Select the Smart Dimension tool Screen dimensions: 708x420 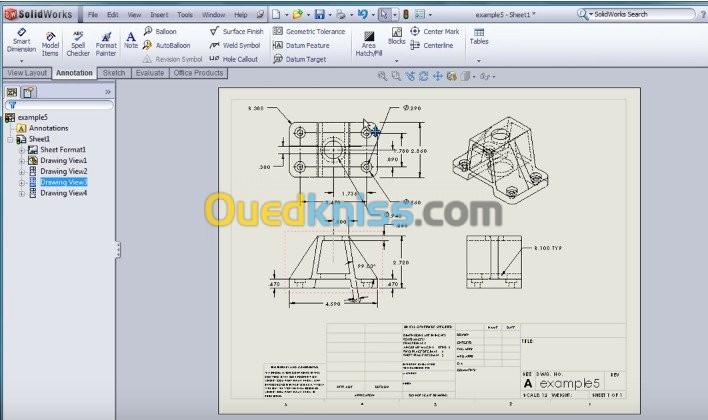click(x=21, y=41)
